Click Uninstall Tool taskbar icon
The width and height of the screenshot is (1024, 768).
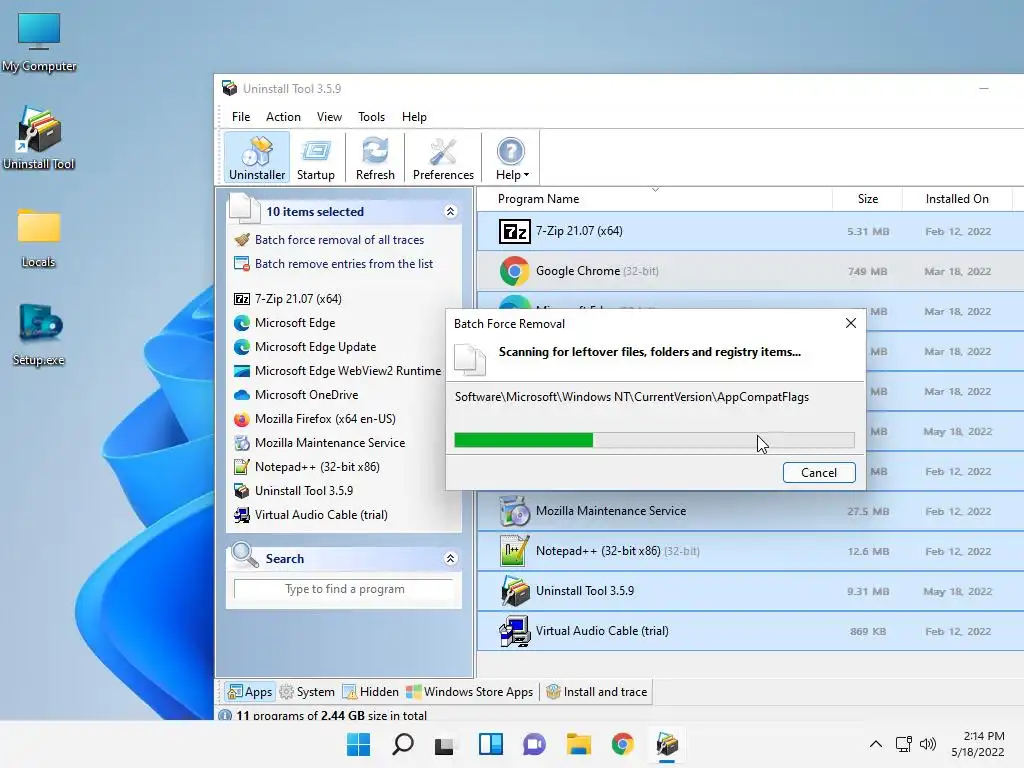(667, 744)
